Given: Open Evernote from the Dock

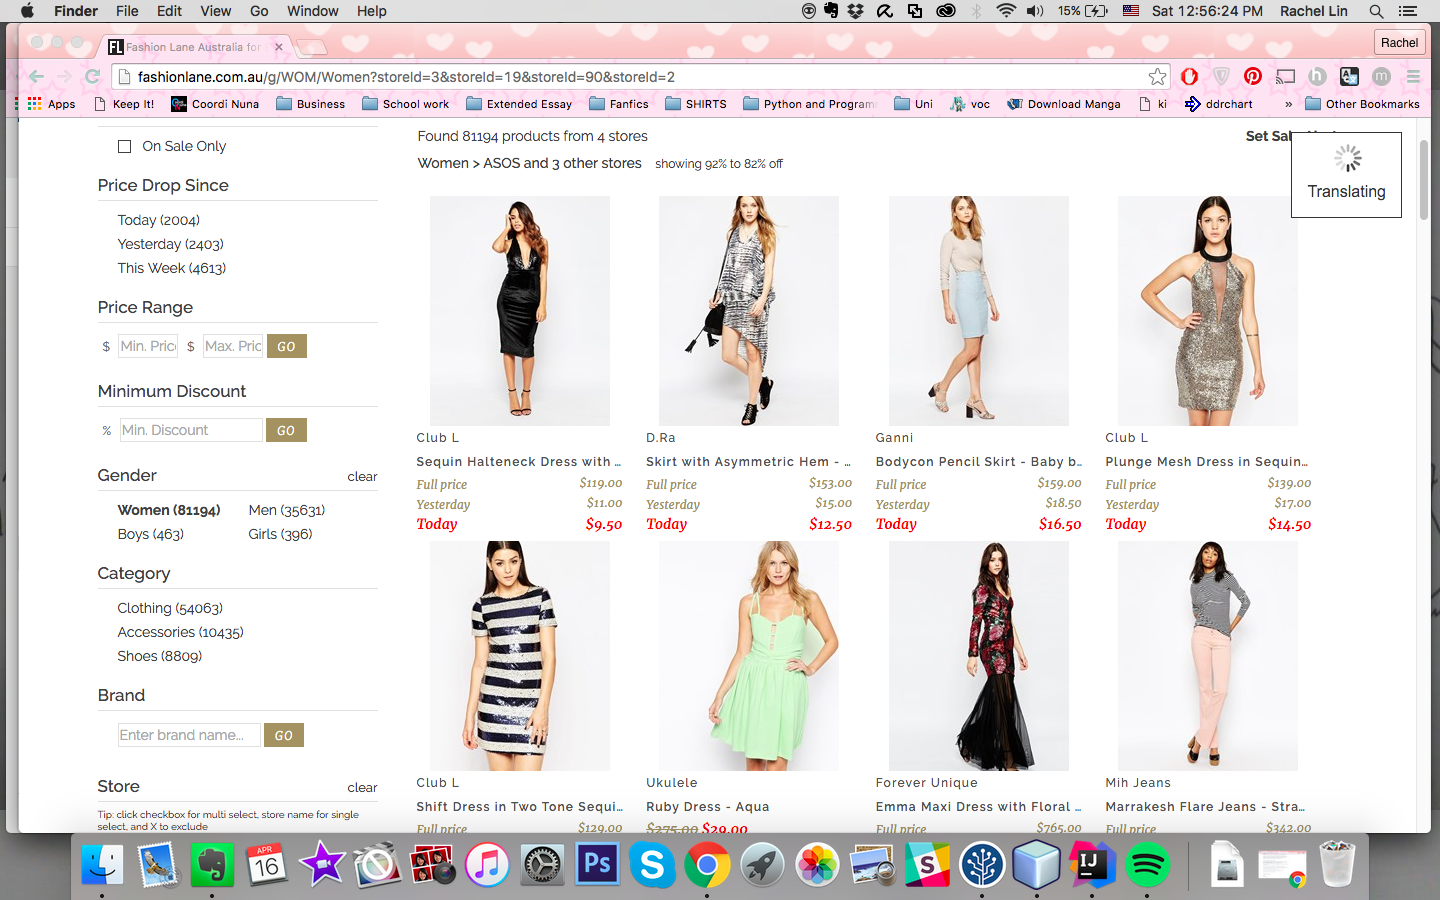Looking at the screenshot, I should click(x=212, y=864).
